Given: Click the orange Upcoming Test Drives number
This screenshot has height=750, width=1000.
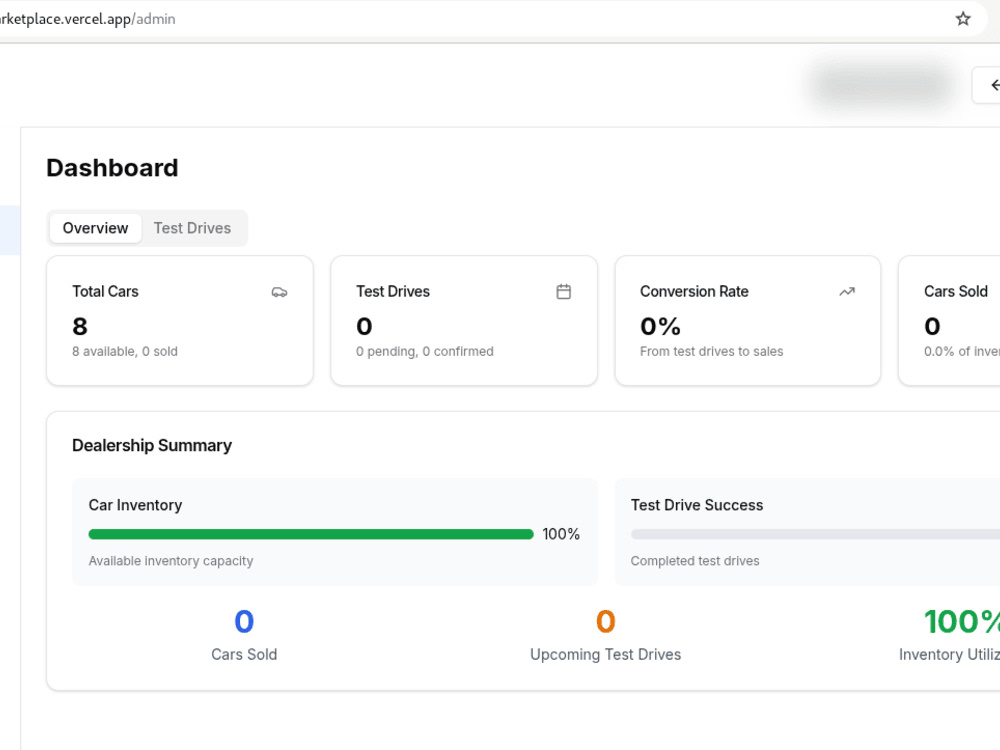Looking at the screenshot, I should point(605,621).
